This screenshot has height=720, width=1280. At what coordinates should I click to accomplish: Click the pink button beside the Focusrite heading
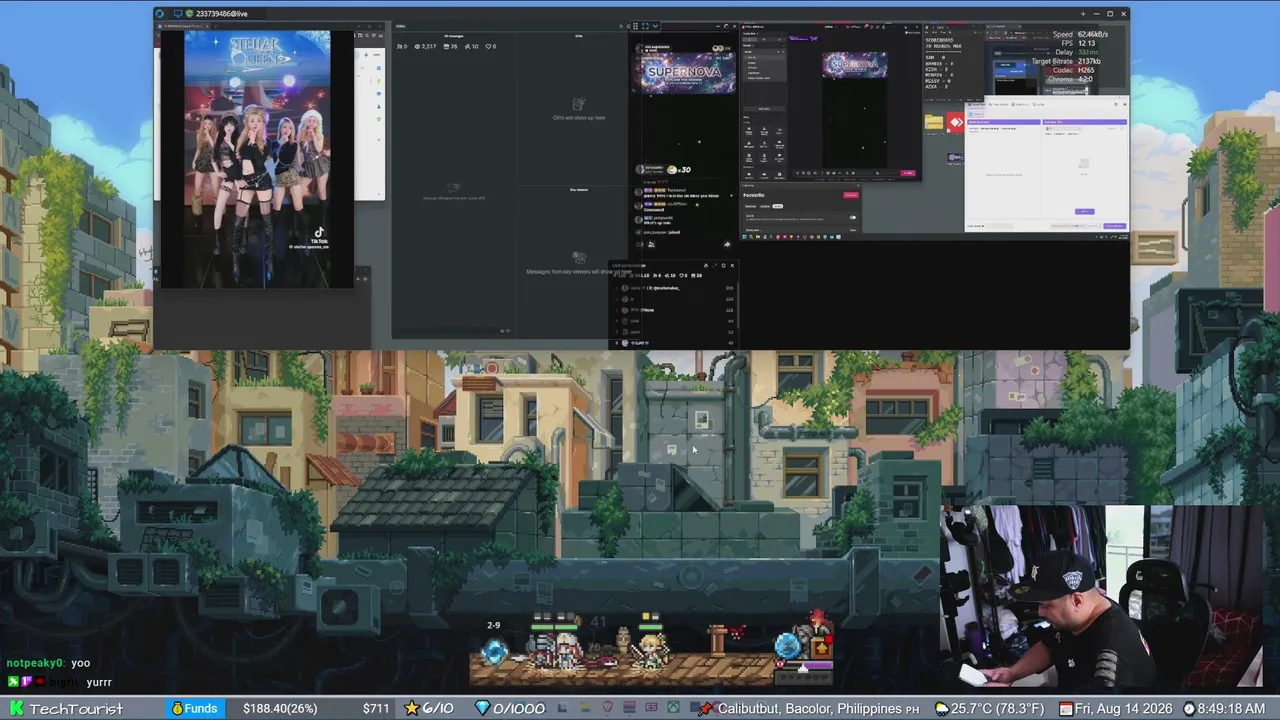tap(851, 195)
